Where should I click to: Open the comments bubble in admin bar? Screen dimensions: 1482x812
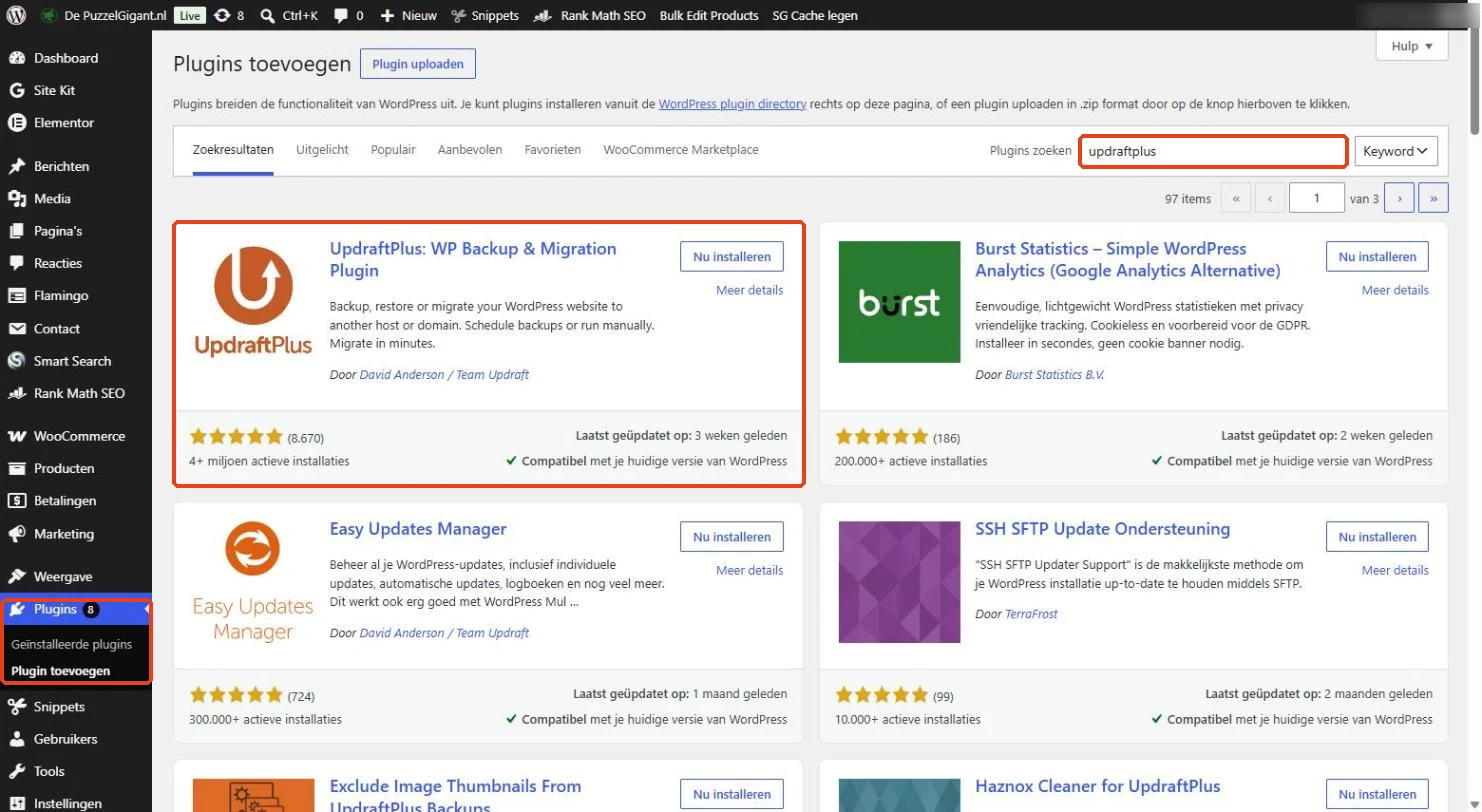pos(348,15)
